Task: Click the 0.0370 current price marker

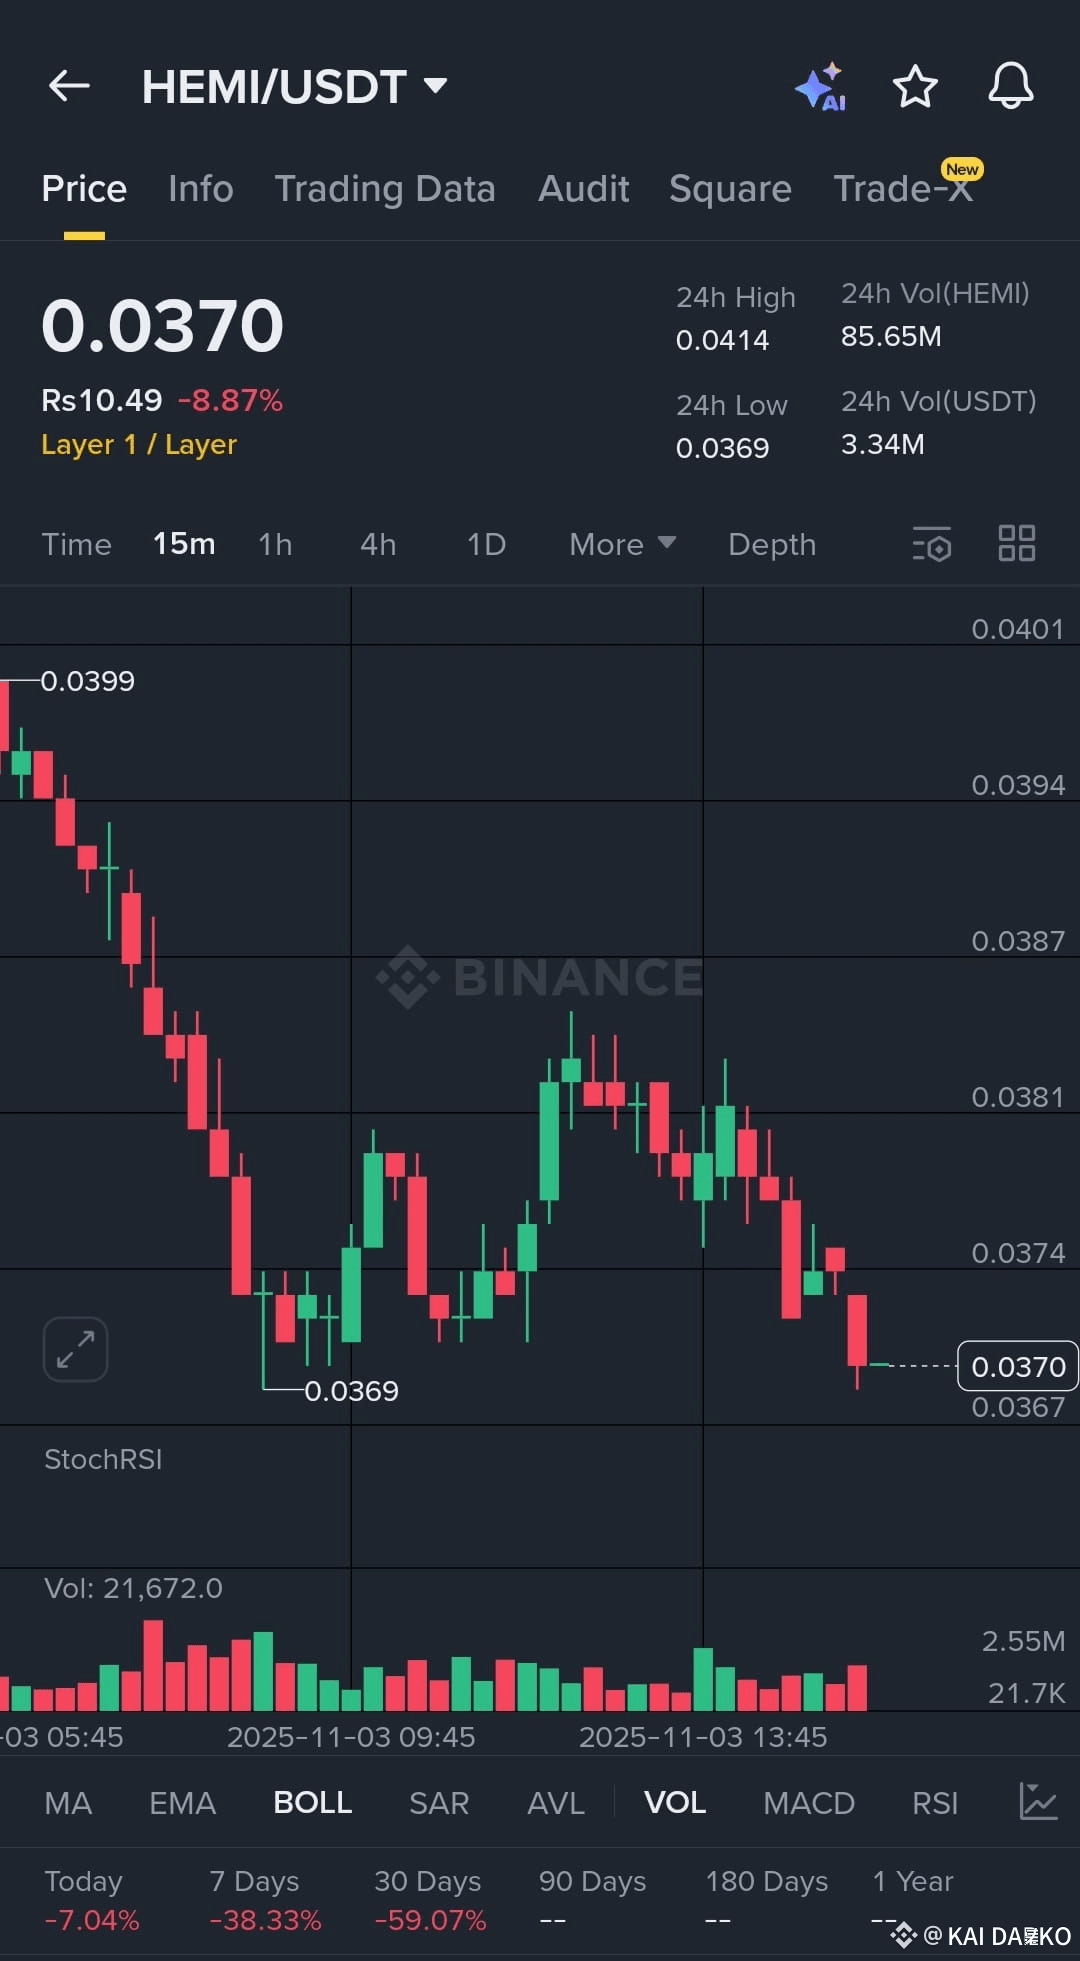Action: [1018, 1366]
